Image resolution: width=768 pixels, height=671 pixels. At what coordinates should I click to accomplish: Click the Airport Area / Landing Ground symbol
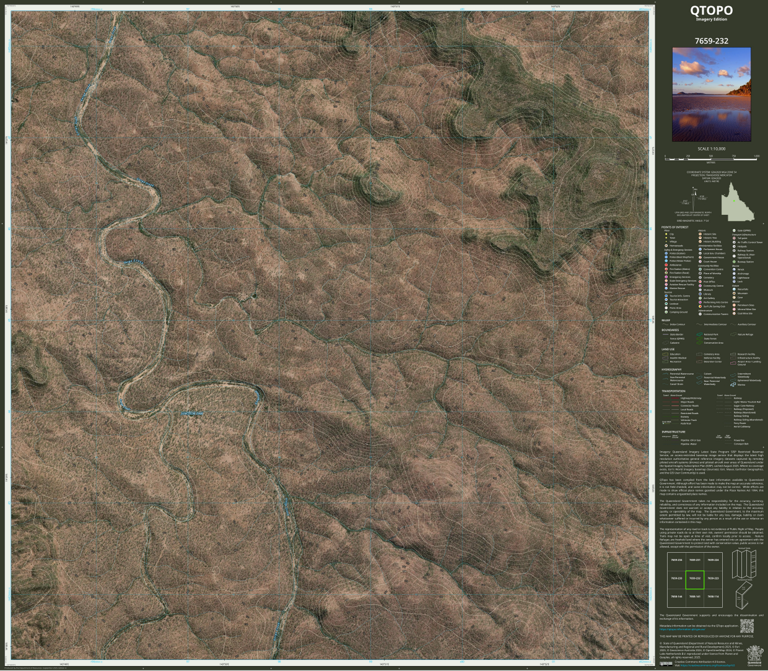click(733, 363)
